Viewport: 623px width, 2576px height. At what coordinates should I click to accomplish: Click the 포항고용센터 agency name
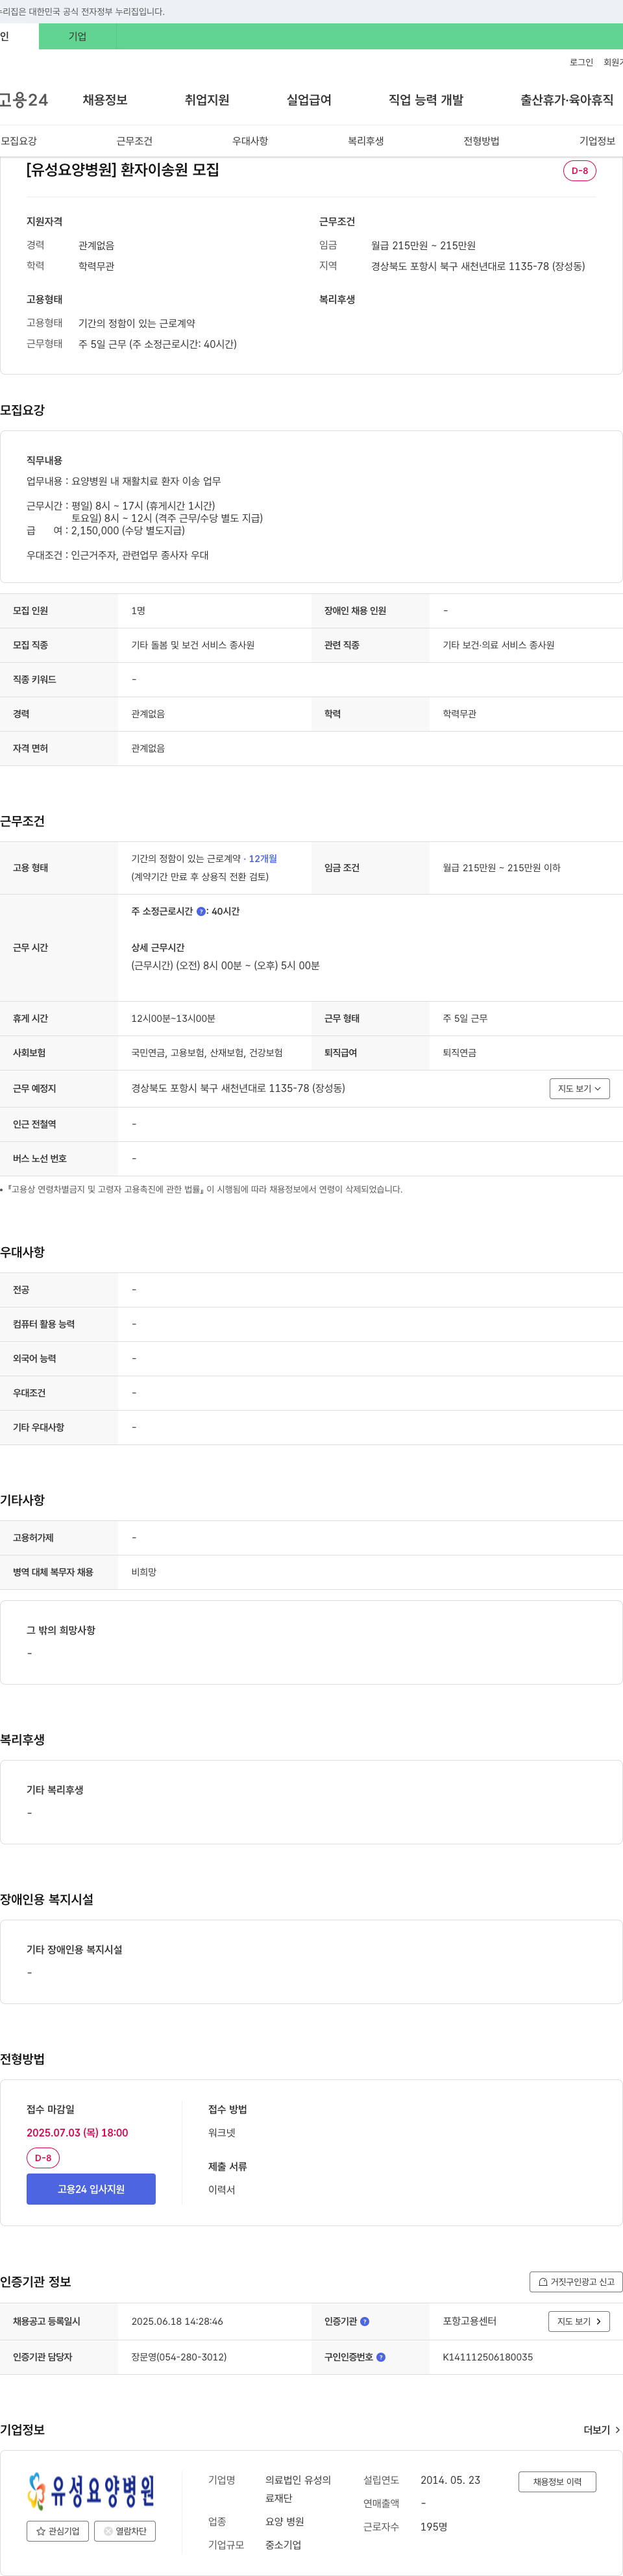pyautogui.click(x=470, y=2321)
